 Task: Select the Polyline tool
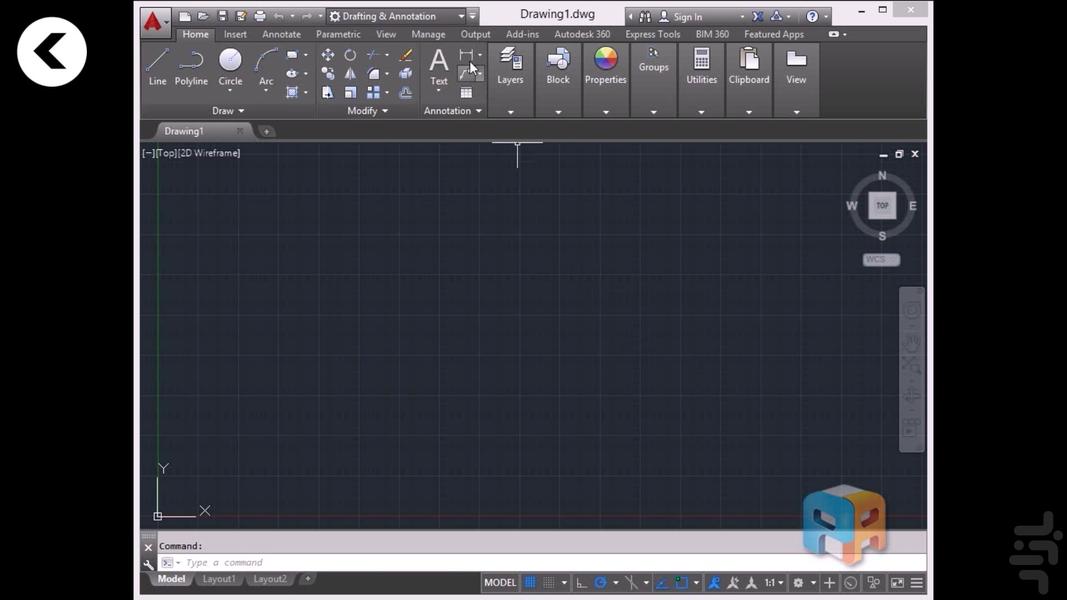191,66
